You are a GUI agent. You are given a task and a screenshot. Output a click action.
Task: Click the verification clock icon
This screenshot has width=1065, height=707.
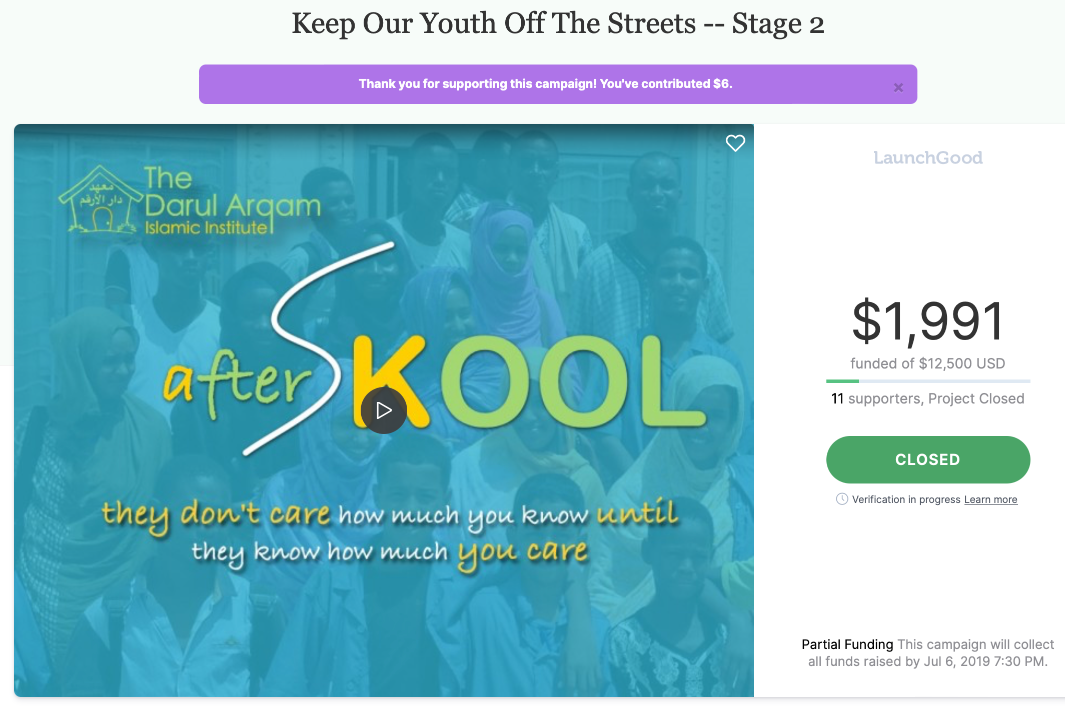[x=842, y=499]
